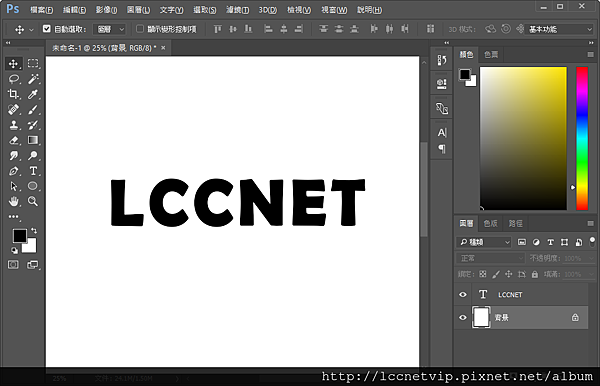Toggle type layer filter
Viewport: 600px width, 386px height.
click(550, 242)
